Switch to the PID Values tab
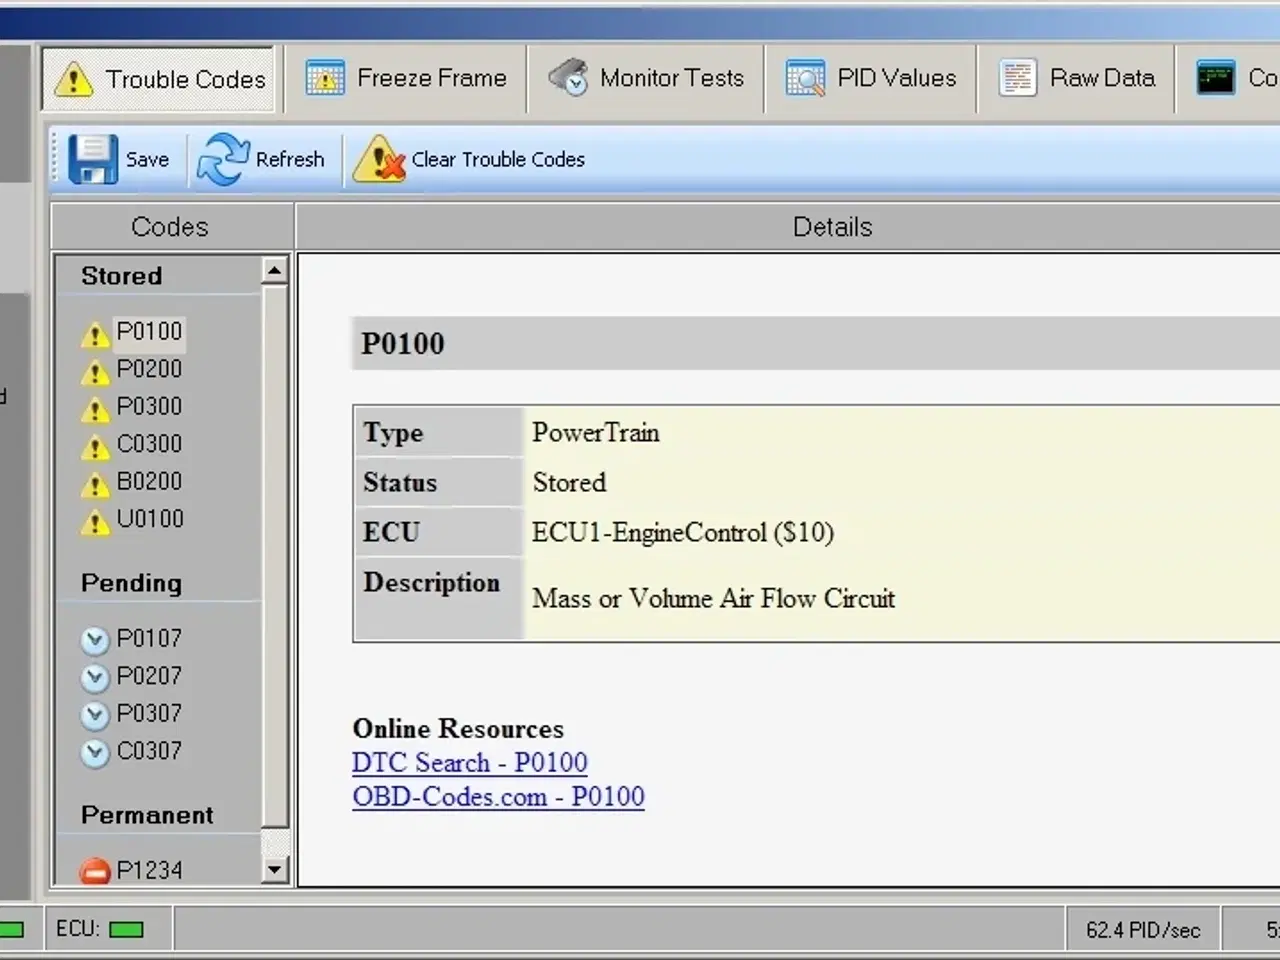Screen dimensions: 1280x960 pyautogui.click(x=870, y=78)
